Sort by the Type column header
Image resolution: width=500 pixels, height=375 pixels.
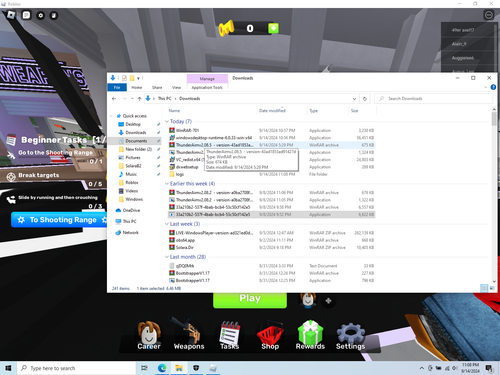pos(314,111)
